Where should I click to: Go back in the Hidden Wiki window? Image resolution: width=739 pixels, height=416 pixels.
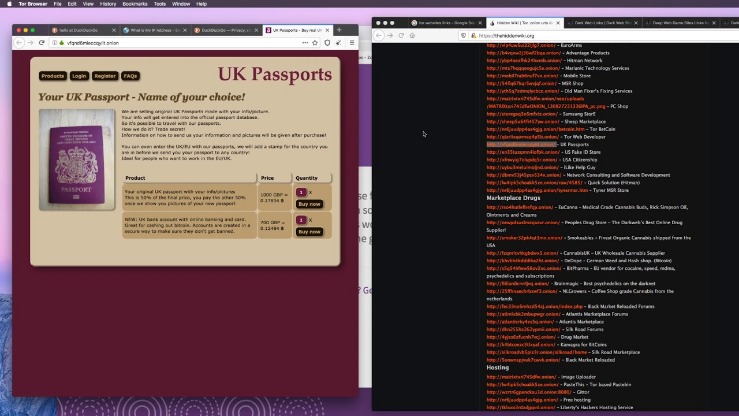click(379, 36)
